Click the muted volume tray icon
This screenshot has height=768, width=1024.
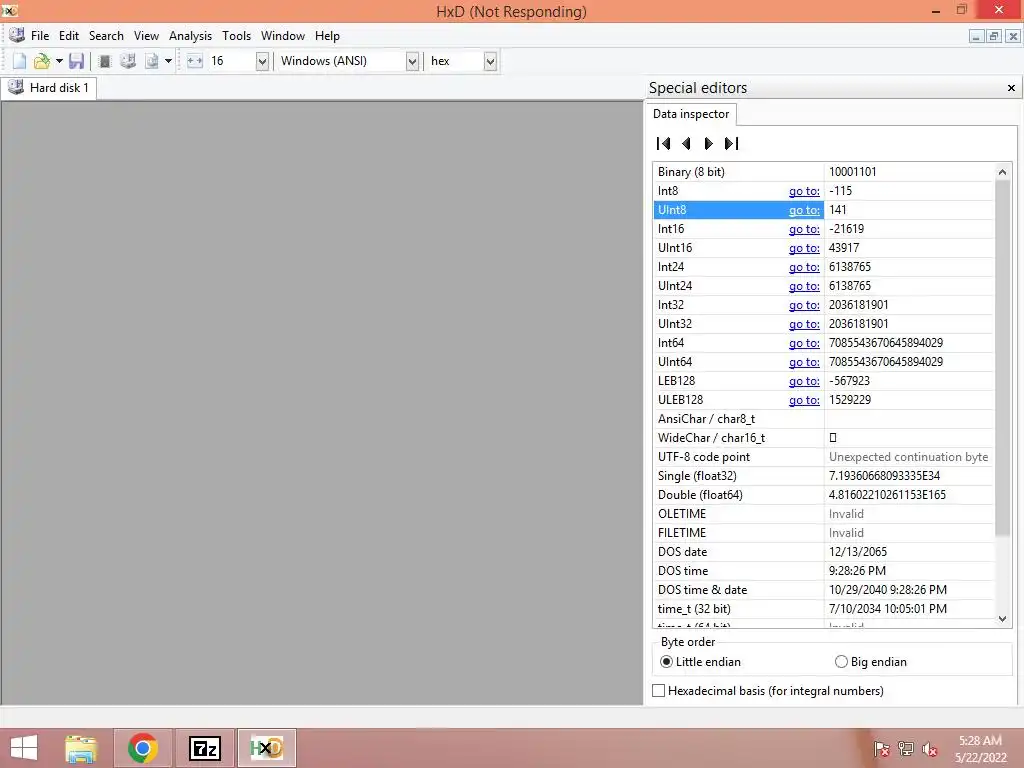[930, 749]
